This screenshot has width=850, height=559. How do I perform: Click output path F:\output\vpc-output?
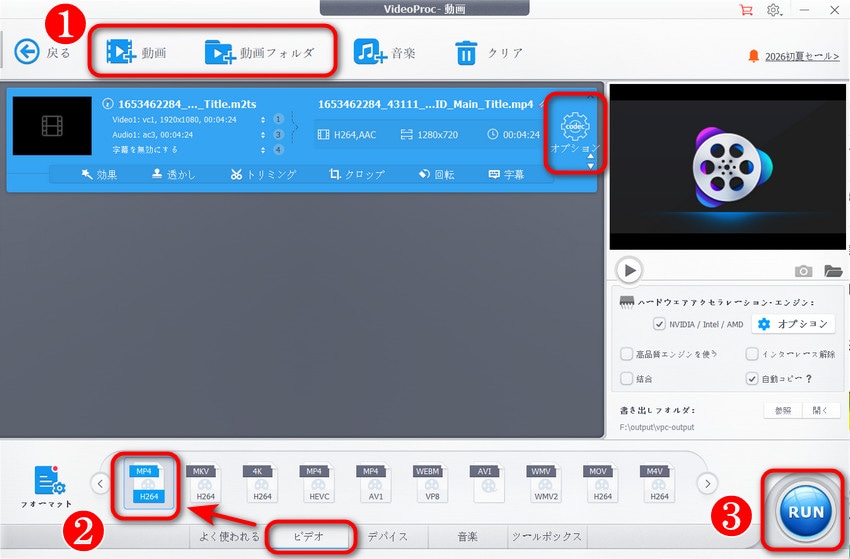click(x=656, y=427)
